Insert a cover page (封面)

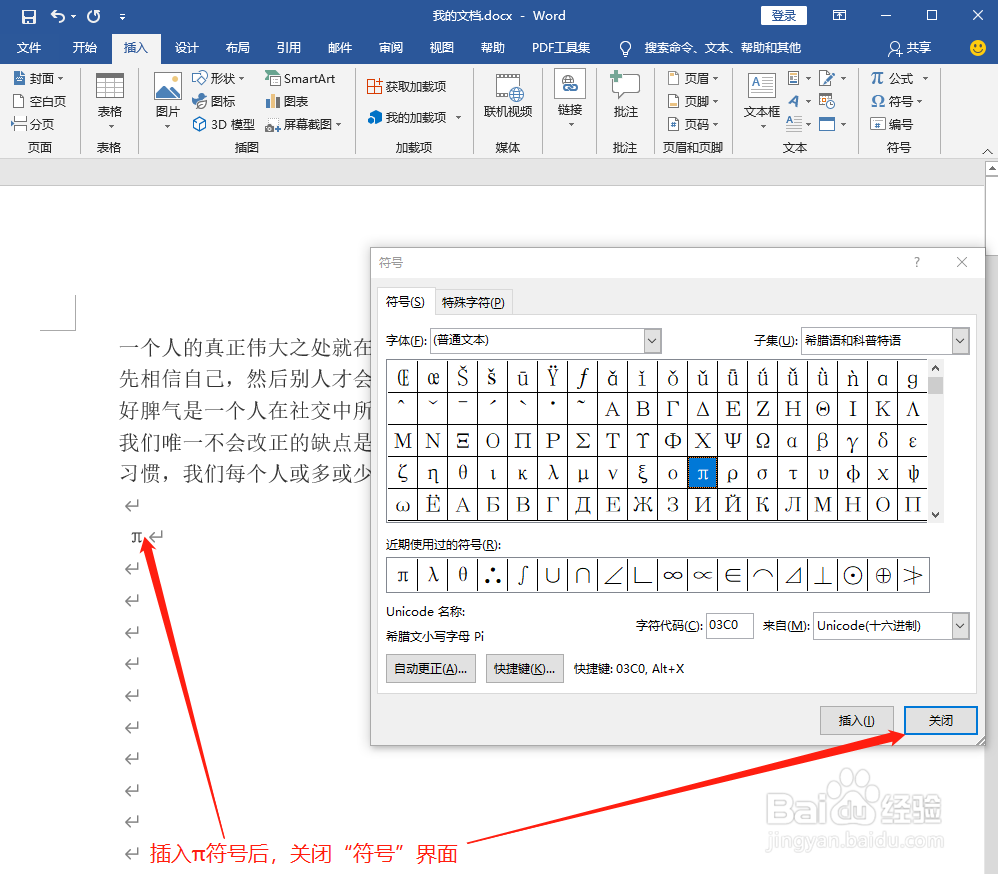(x=39, y=78)
